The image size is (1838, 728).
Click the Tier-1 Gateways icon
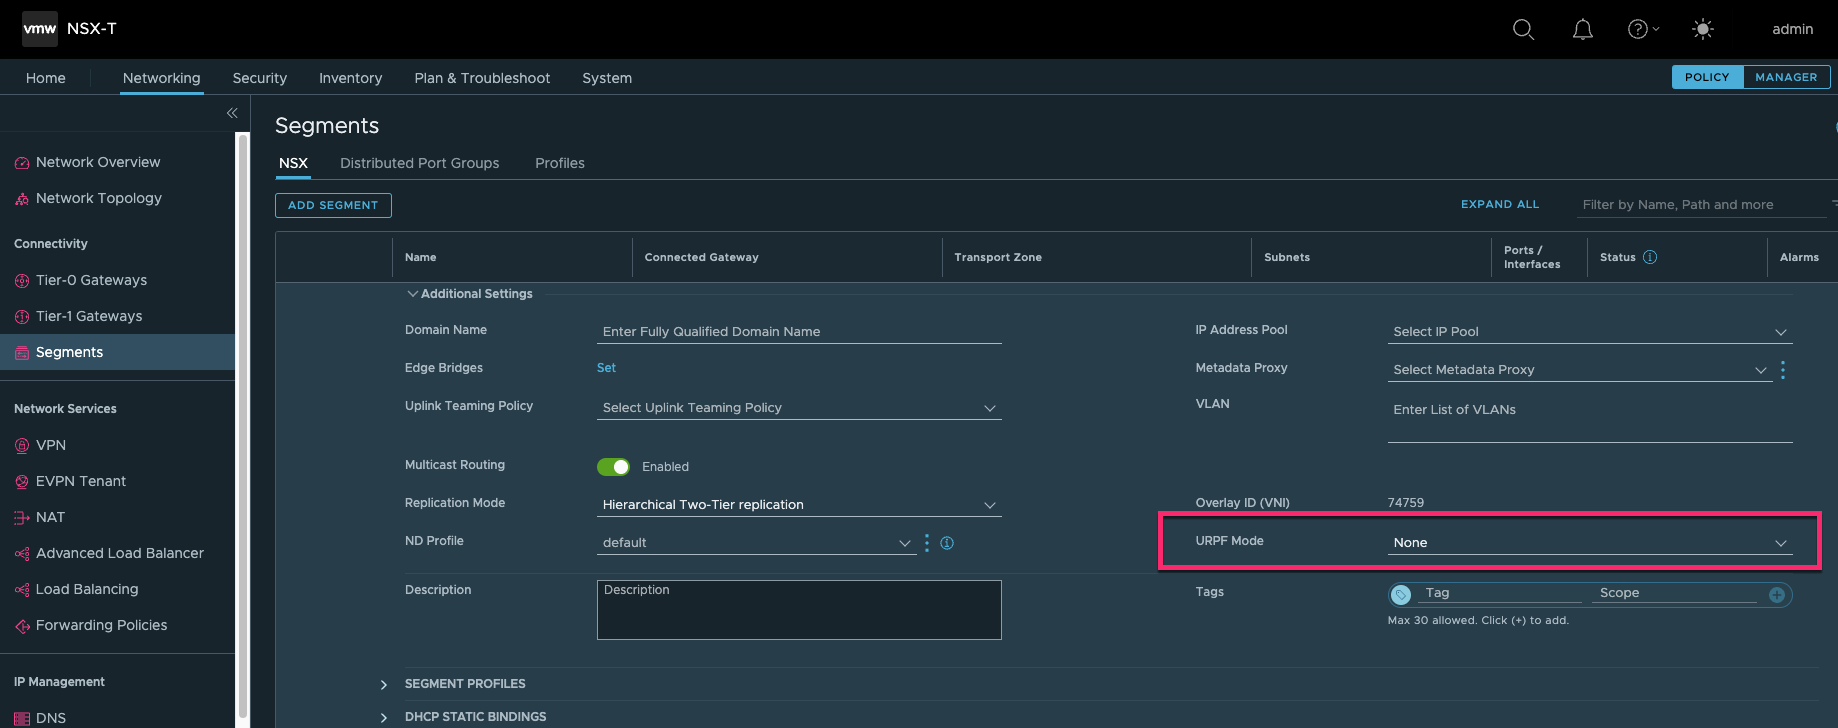pyautogui.click(x=22, y=317)
